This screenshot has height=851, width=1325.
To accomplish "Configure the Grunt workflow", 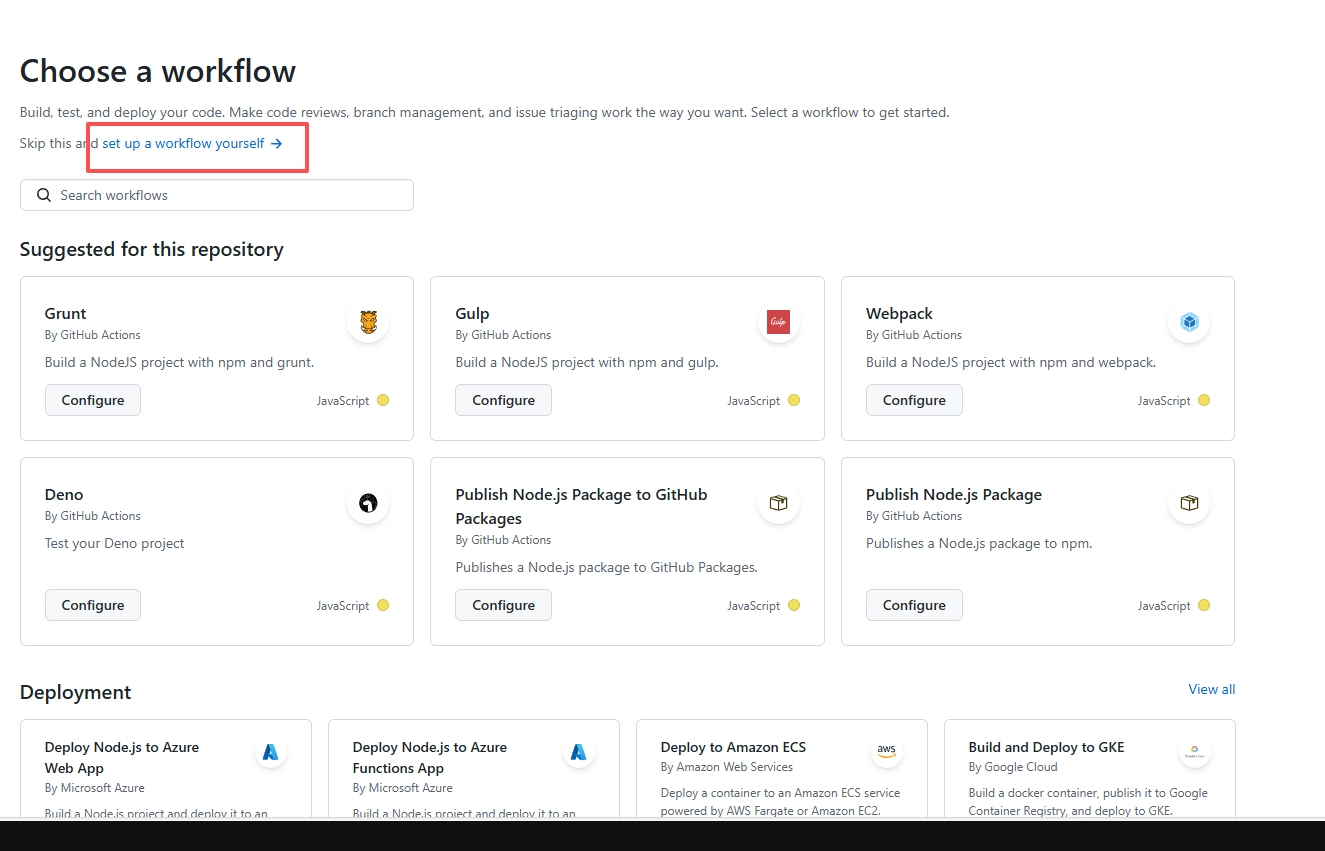I will click(x=93, y=400).
